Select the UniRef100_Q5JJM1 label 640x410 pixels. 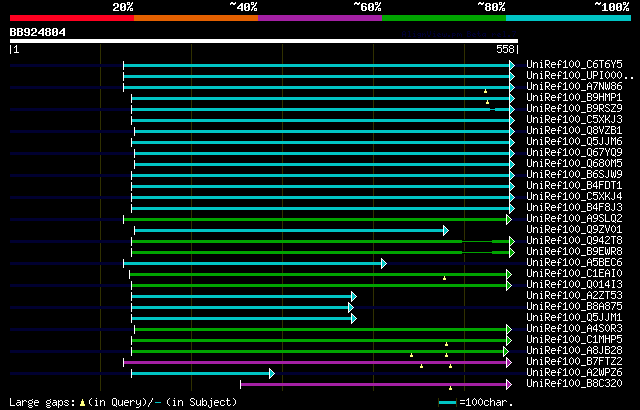coord(574,318)
